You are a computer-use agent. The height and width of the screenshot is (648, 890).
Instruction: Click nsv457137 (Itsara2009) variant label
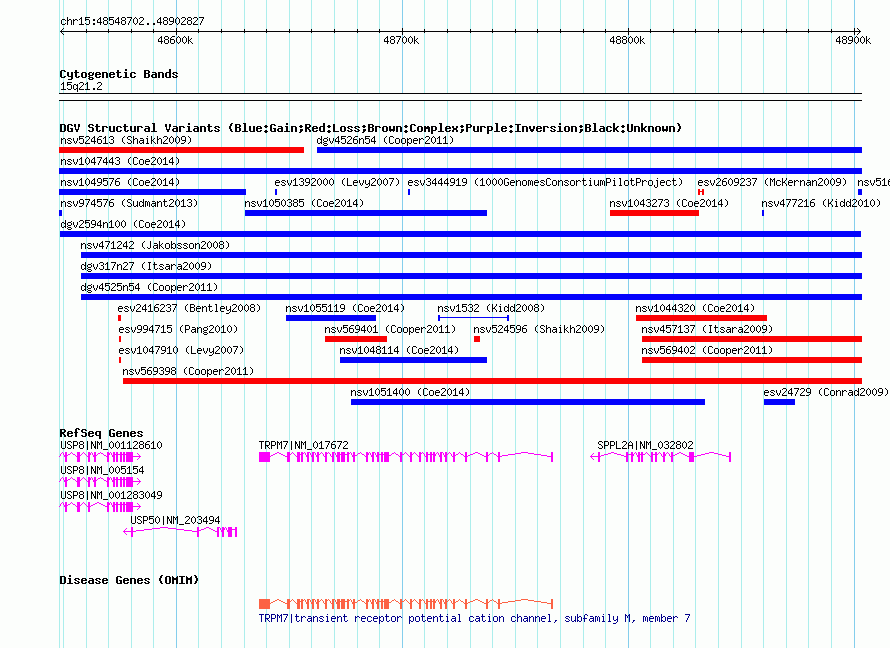(x=707, y=329)
